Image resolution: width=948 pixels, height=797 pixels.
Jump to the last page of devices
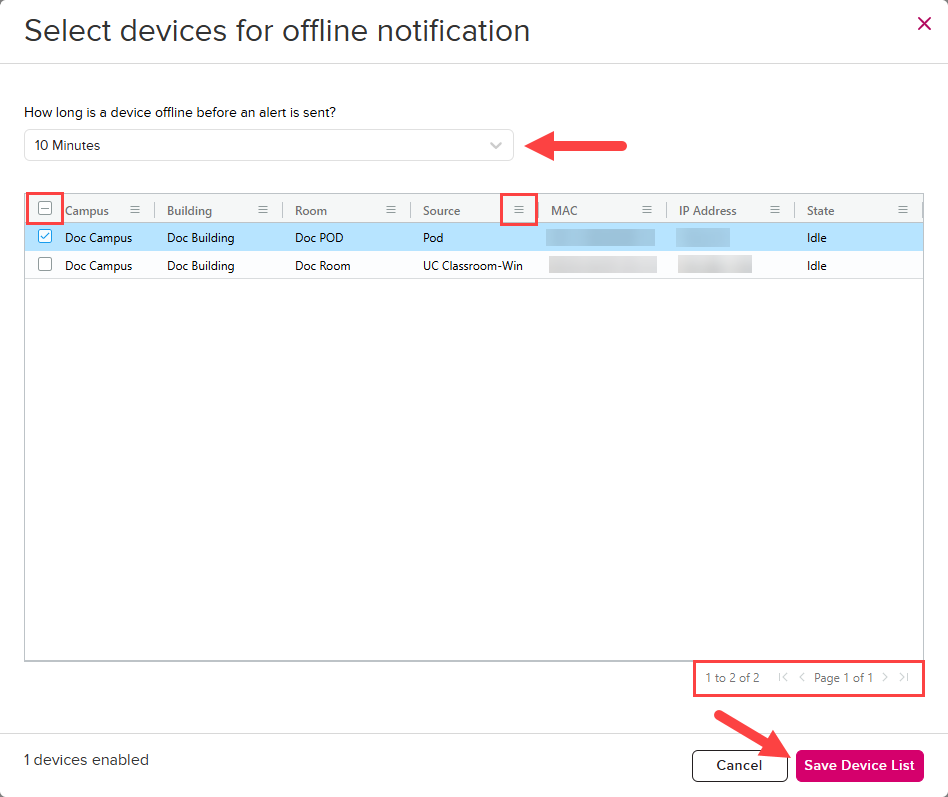point(904,678)
